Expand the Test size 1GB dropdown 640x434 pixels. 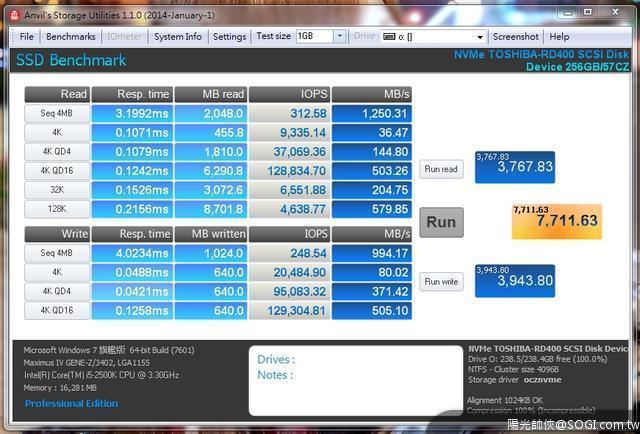340,37
